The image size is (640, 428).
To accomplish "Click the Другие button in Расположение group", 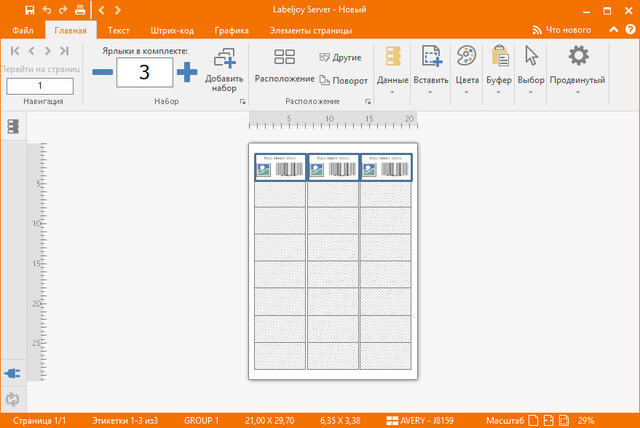I will tap(340, 58).
